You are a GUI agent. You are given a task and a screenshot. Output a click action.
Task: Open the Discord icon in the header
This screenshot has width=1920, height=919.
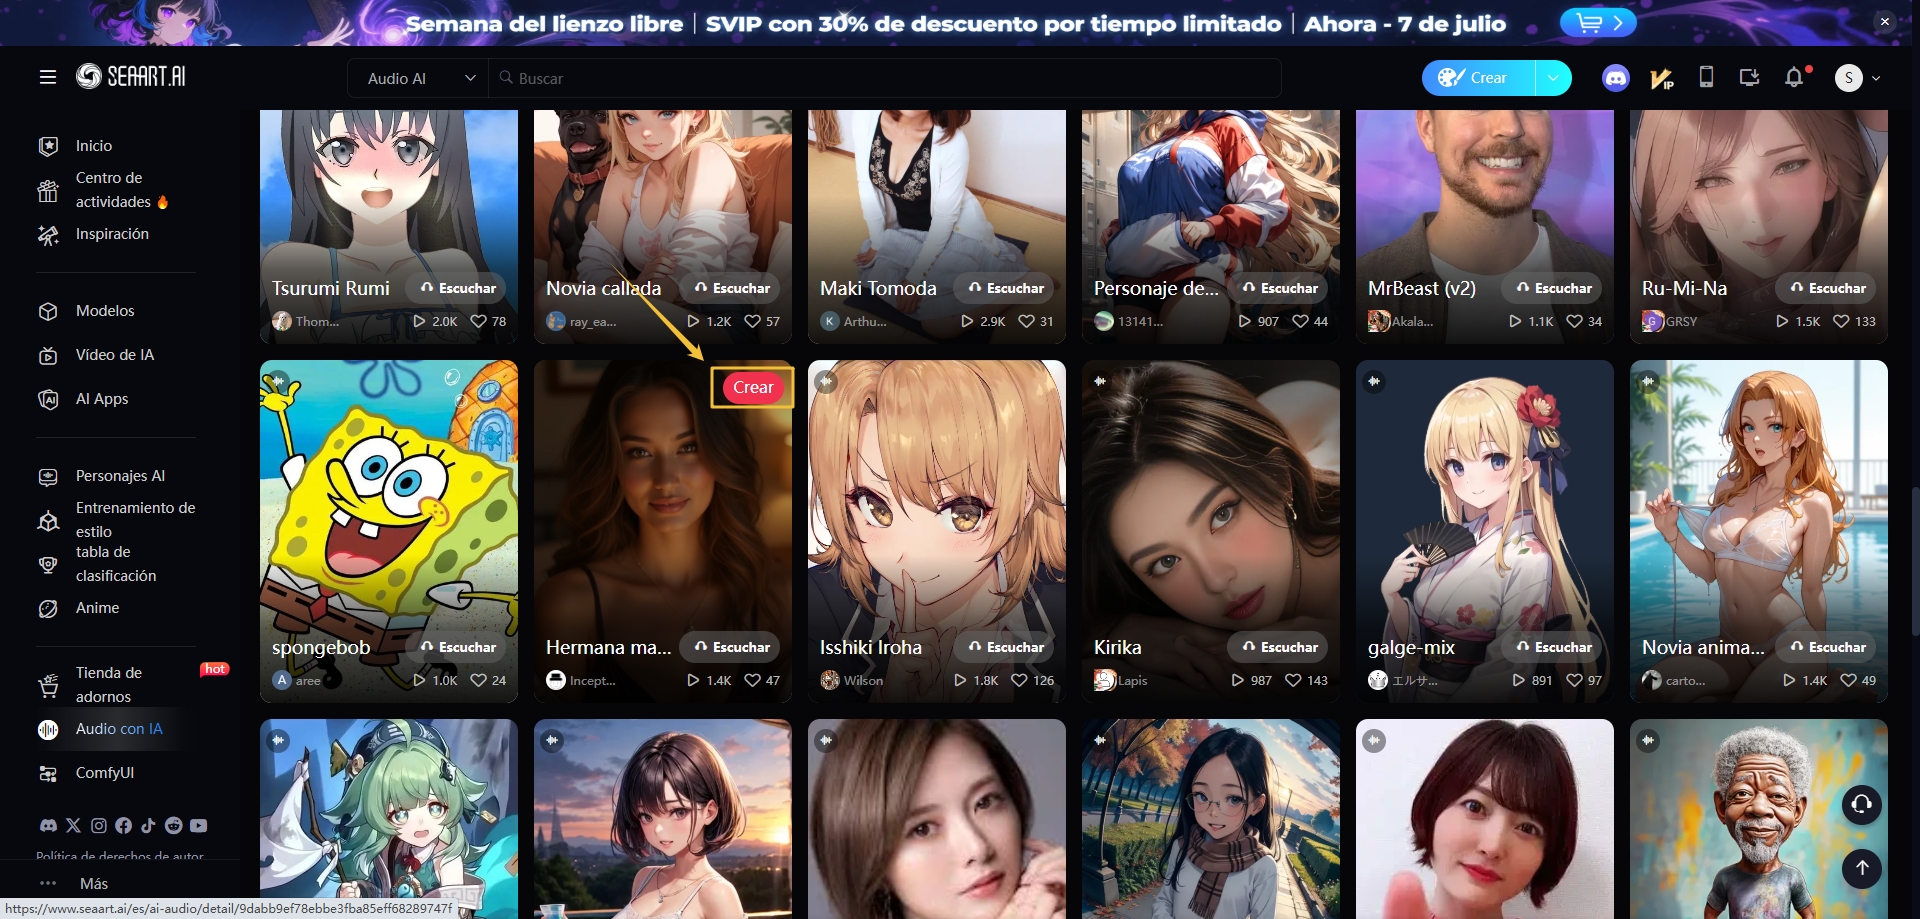point(1615,78)
